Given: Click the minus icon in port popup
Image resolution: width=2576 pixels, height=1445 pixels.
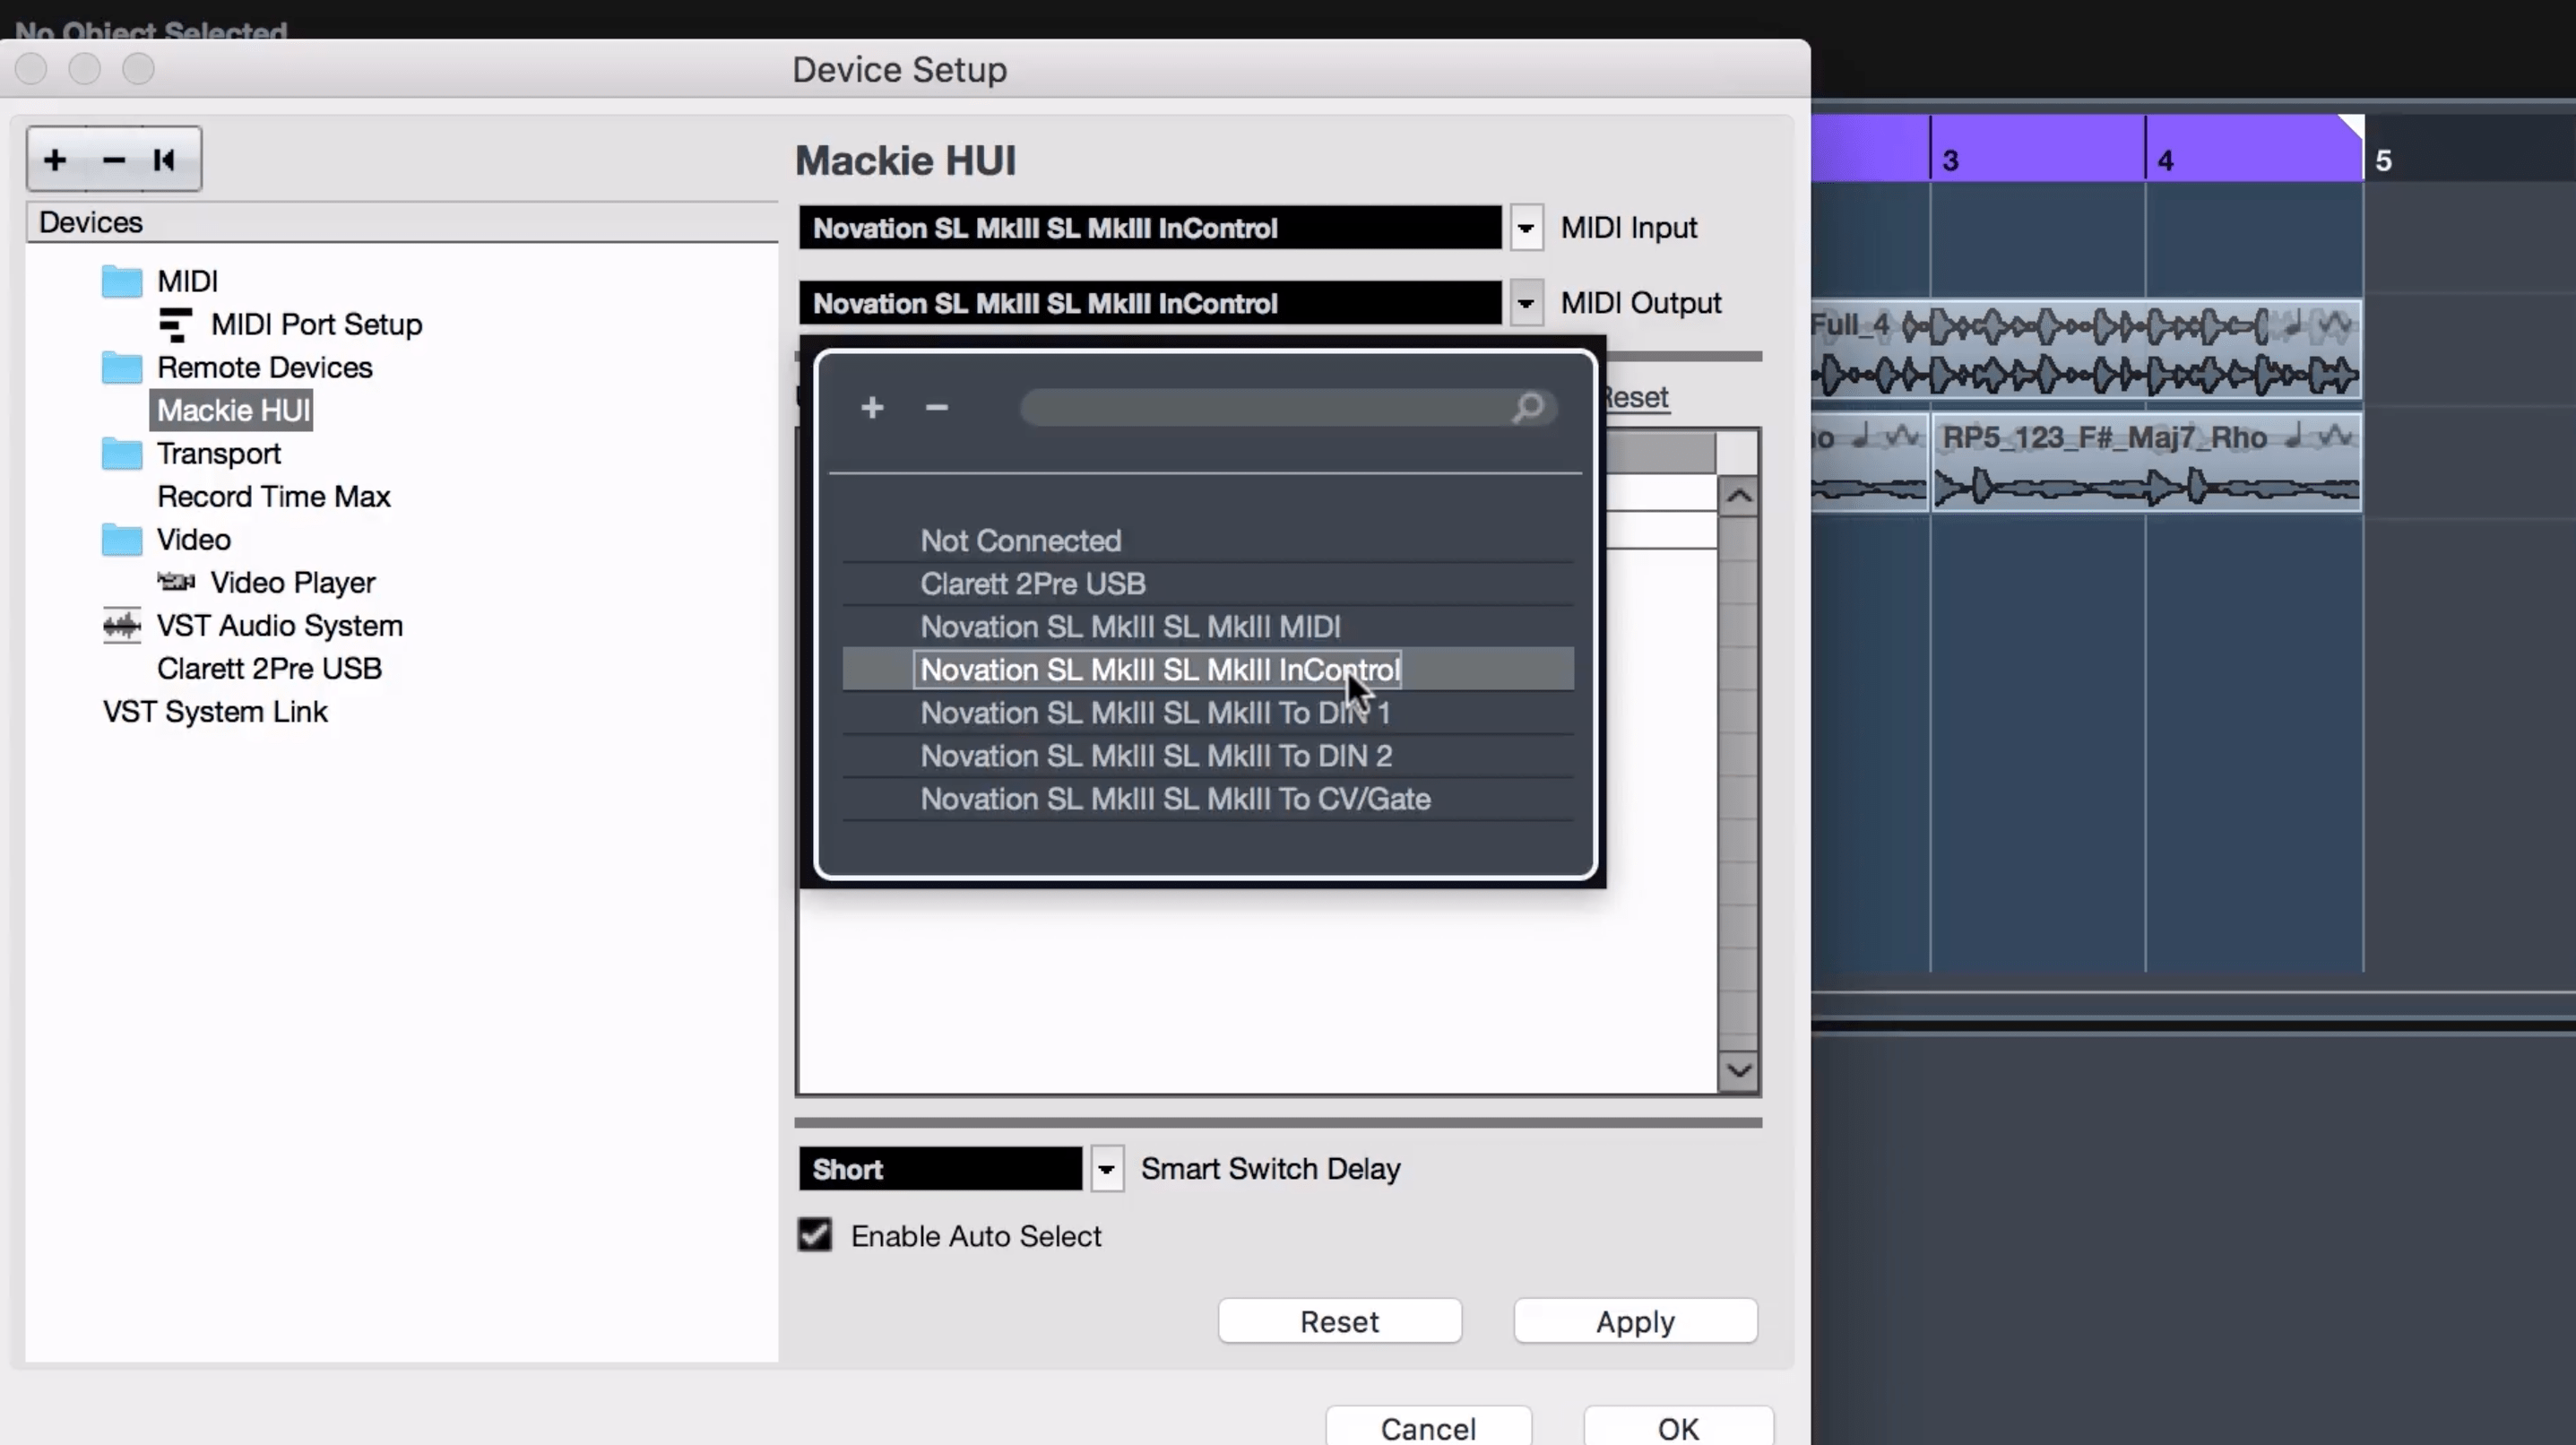Looking at the screenshot, I should pyautogui.click(x=936, y=407).
